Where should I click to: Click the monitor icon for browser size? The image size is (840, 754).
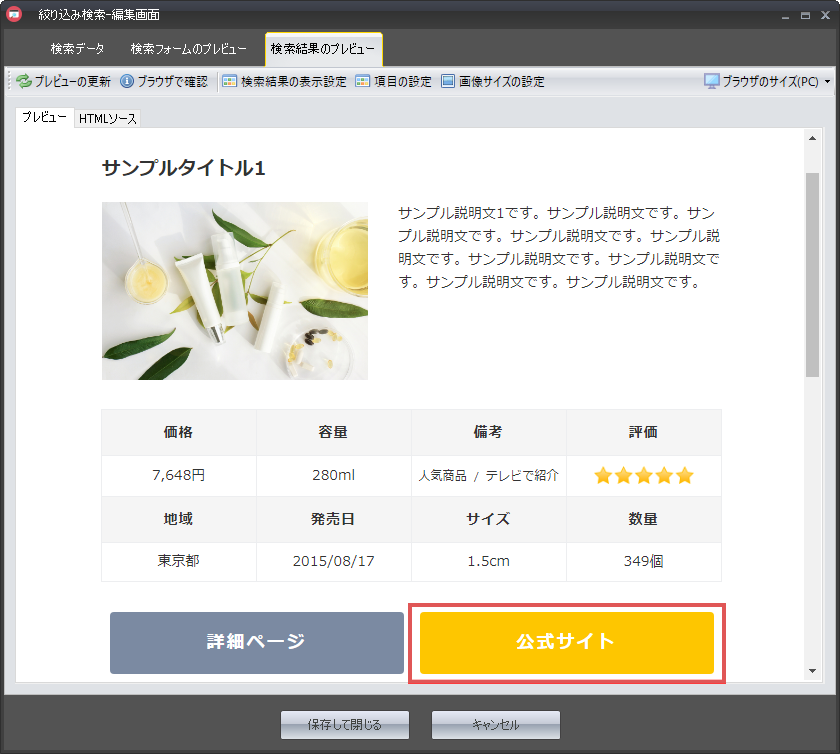[x=712, y=82]
